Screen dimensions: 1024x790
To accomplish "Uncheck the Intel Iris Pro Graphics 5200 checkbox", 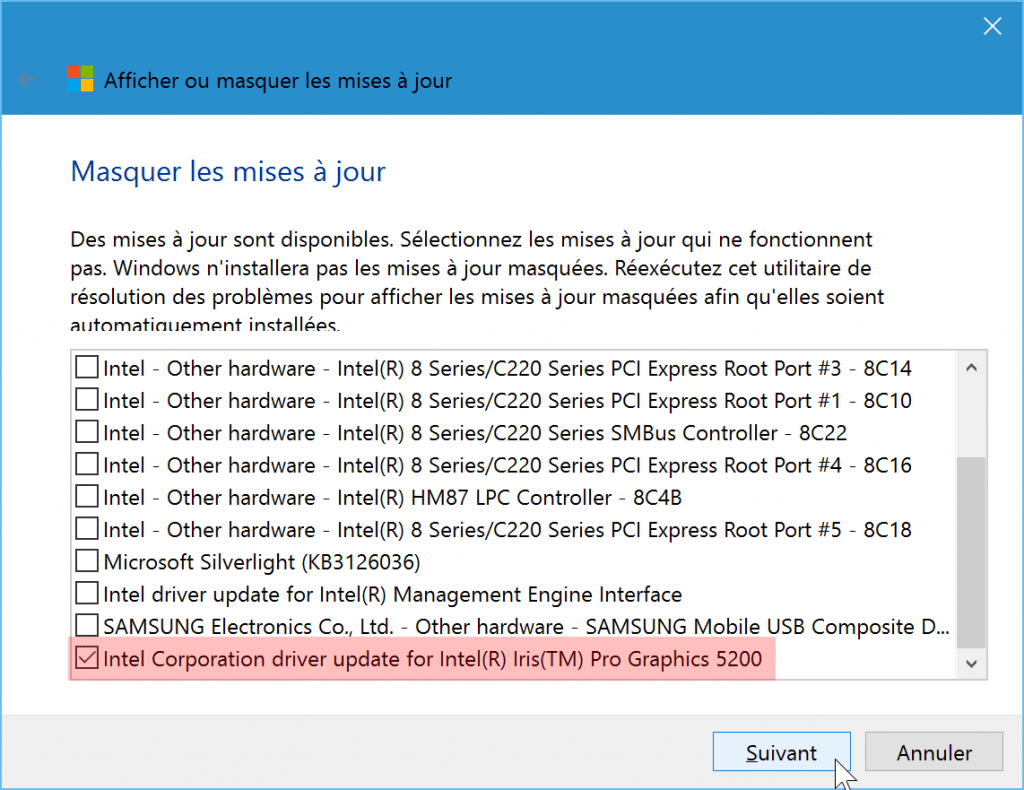I will coord(87,658).
